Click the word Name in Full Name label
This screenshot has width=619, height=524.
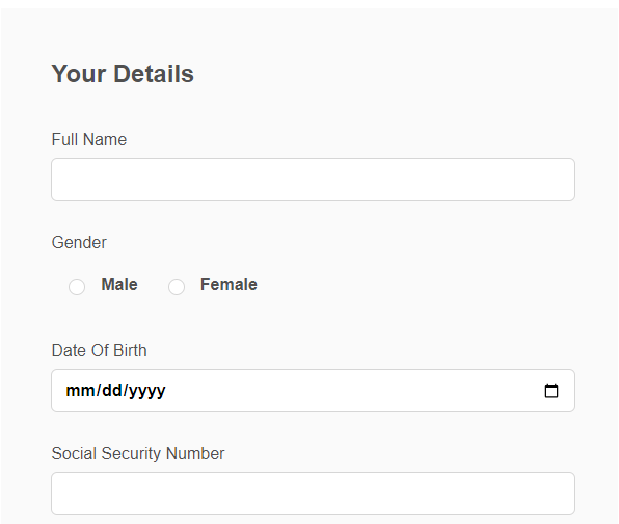(x=105, y=139)
